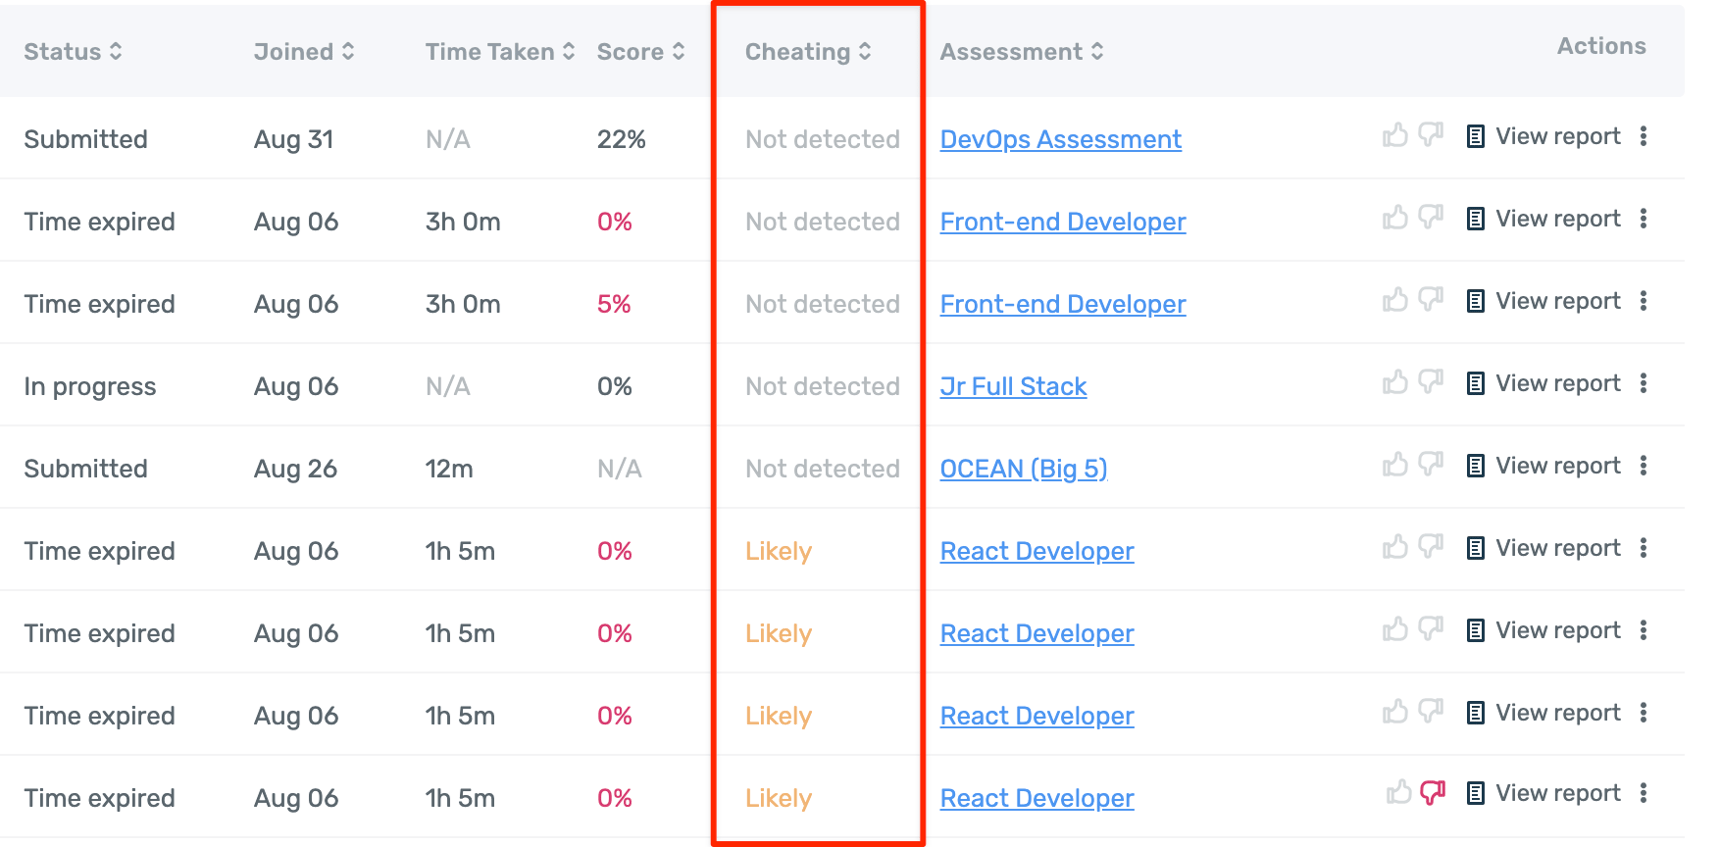
Task: Open the OCEAN (Big 5) assessment link
Action: pyautogui.click(x=1022, y=468)
